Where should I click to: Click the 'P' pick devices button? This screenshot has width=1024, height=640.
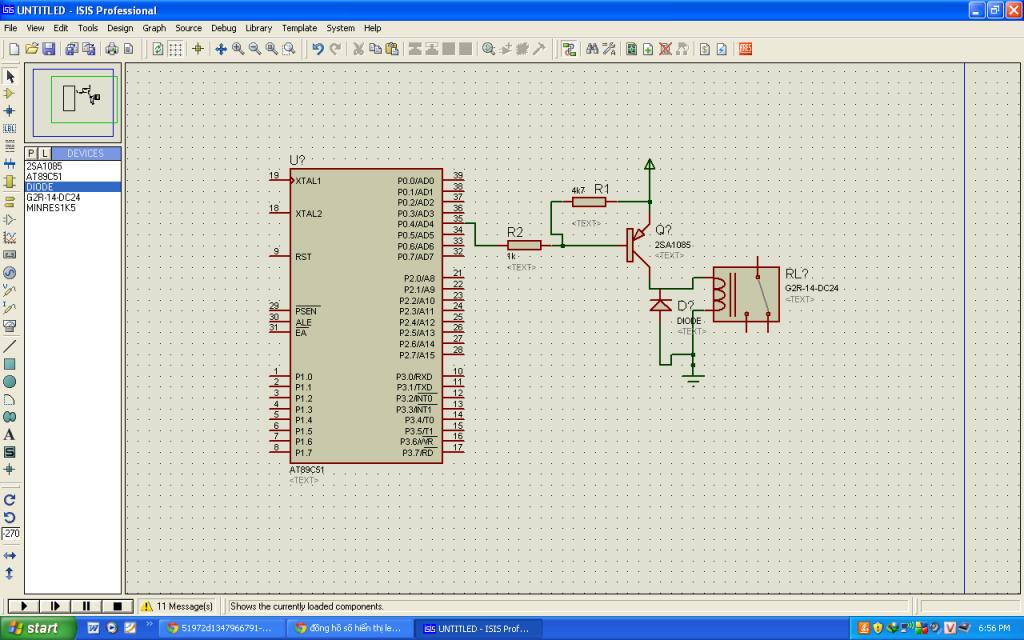[x=31, y=153]
